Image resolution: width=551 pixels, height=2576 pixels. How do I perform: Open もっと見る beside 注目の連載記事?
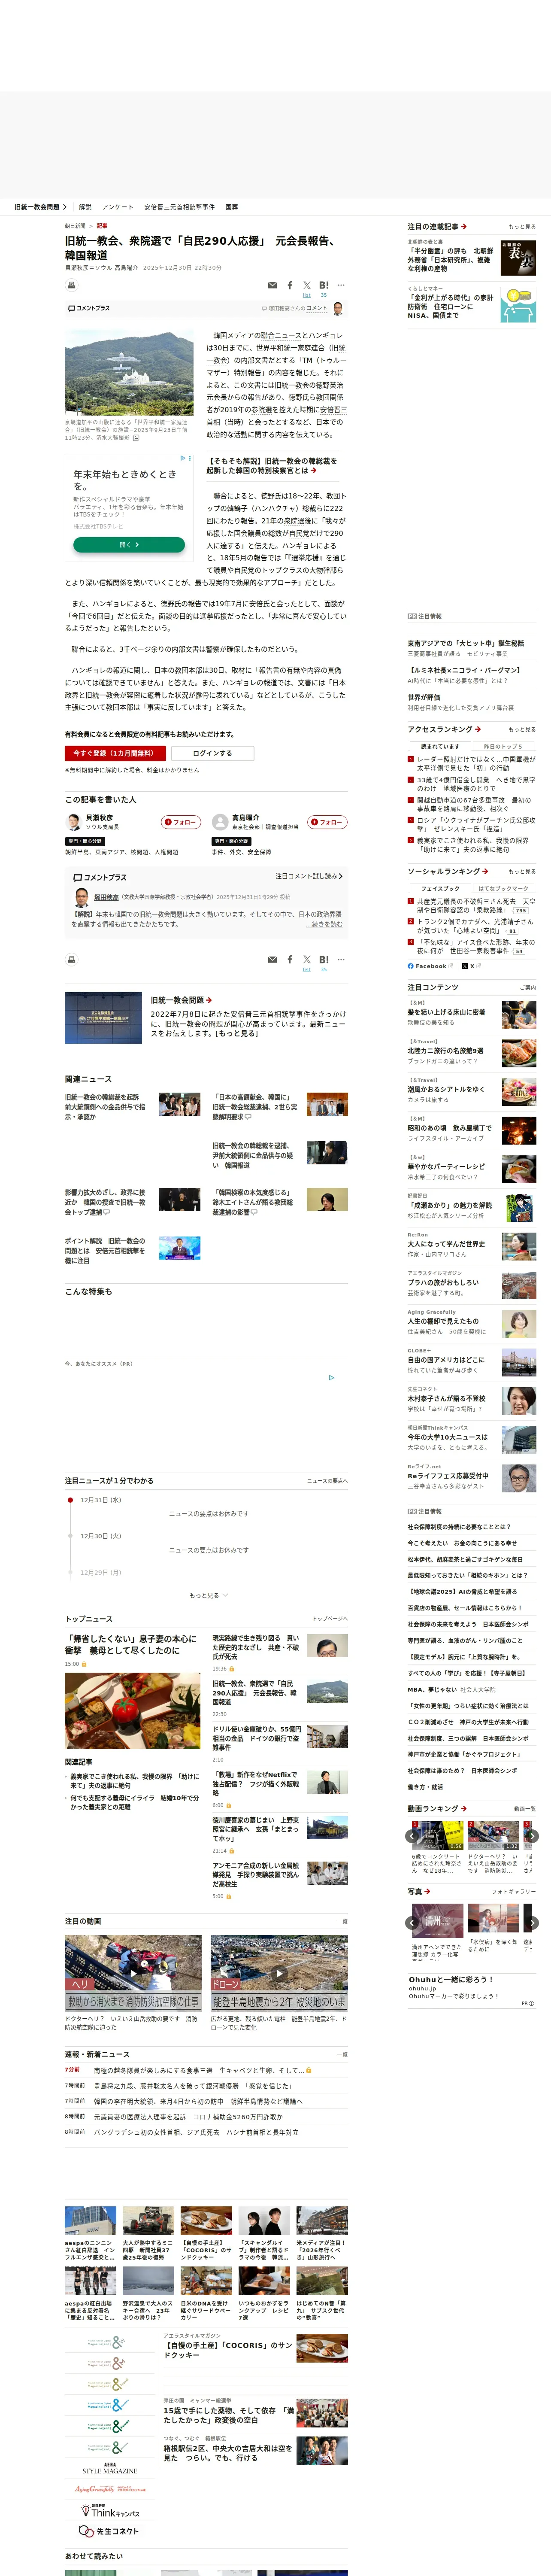[522, 227]
